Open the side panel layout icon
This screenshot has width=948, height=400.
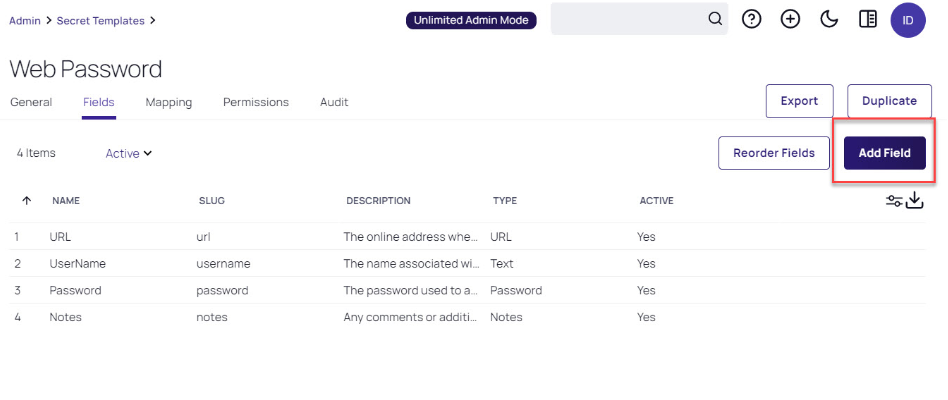868,19
